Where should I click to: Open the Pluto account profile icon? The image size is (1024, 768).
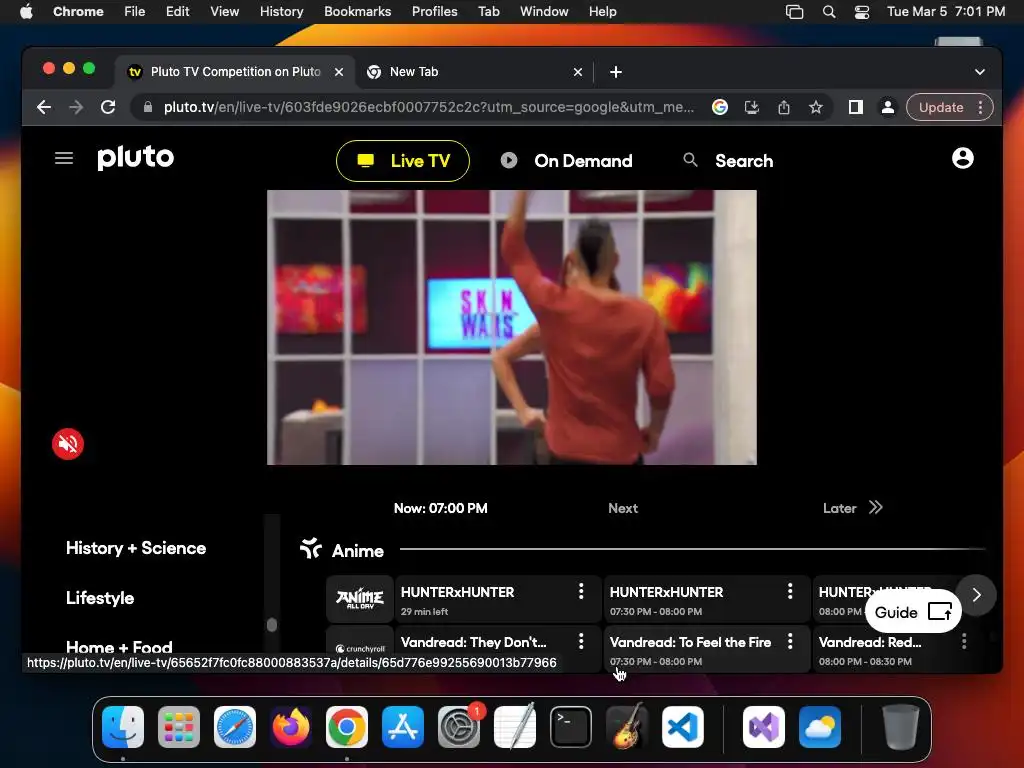[x=963, y=158]
